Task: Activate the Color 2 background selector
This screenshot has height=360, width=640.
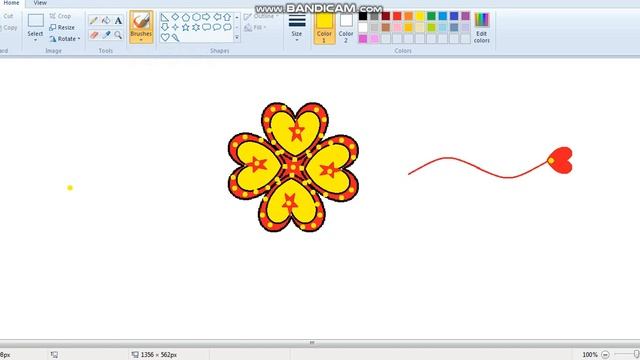Action: (346, 28)
